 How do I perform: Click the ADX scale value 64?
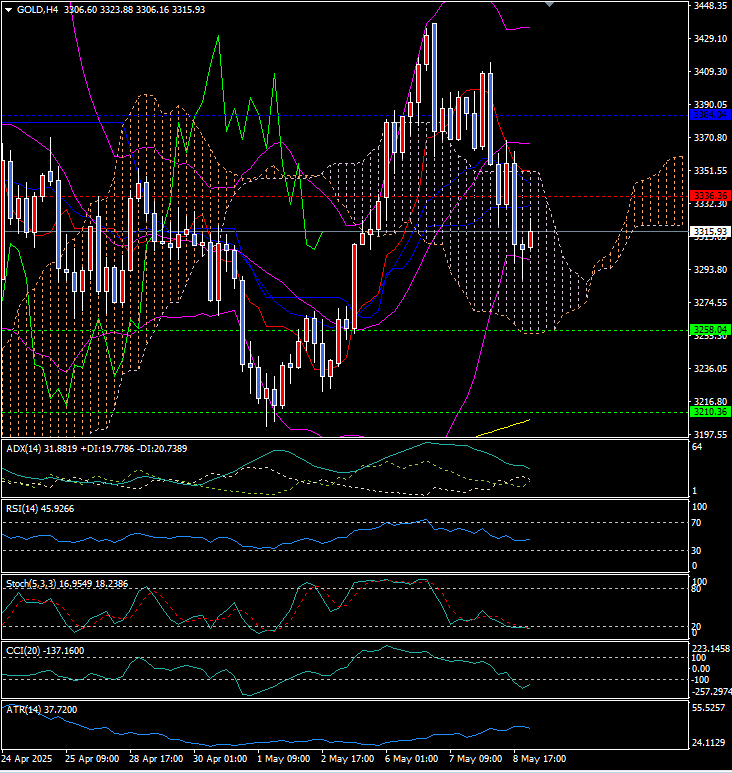pyautogui.click(x=697, y=447)
